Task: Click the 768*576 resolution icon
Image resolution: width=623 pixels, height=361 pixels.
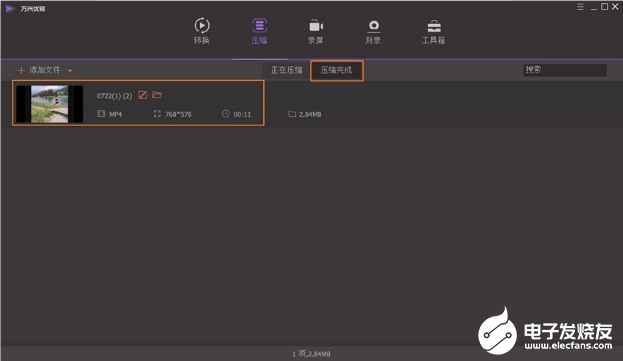Action: [157, 114]
